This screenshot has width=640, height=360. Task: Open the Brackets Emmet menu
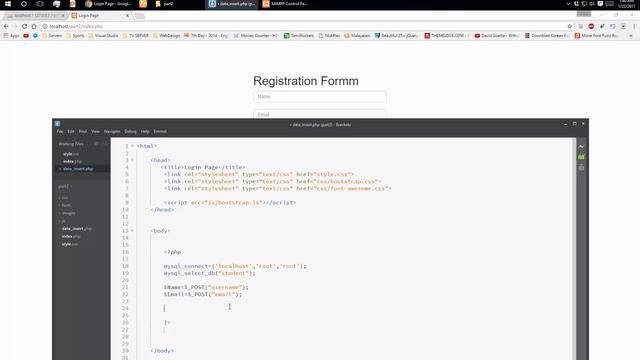pos(160,131)
